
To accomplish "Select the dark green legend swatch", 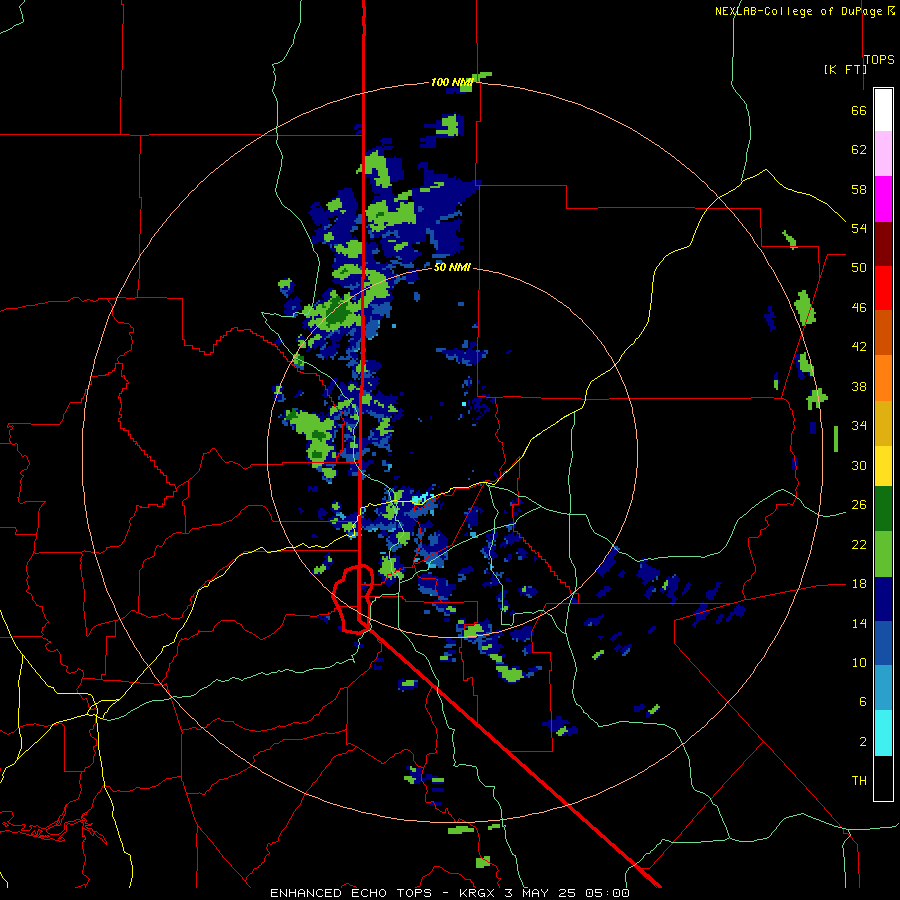I will (x=883, y=509).
